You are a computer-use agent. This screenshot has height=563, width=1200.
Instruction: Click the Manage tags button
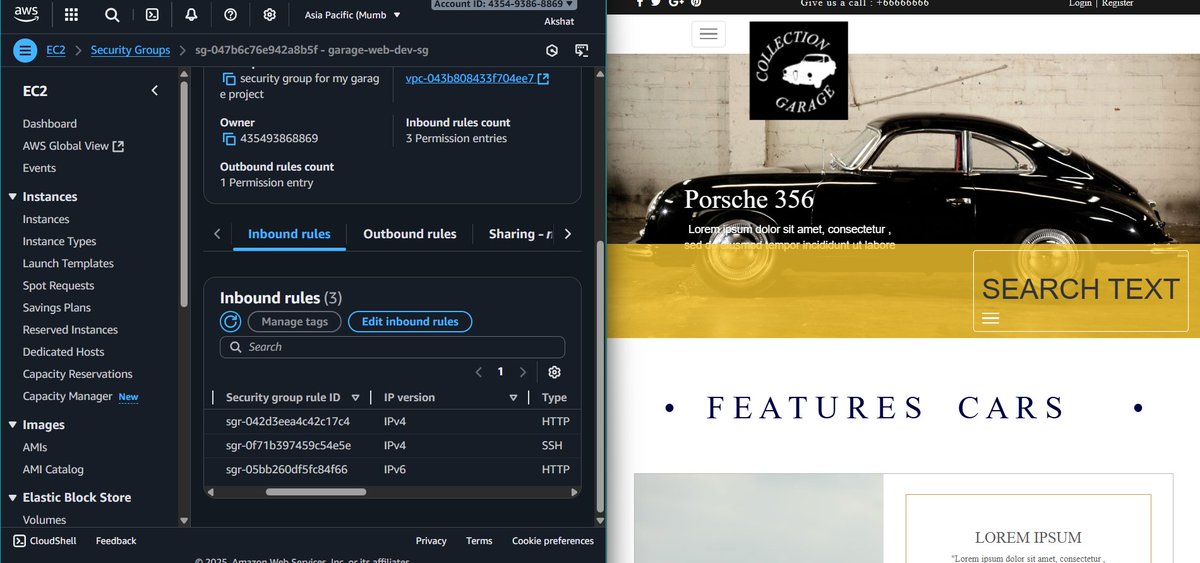click(x=294, y=321)
